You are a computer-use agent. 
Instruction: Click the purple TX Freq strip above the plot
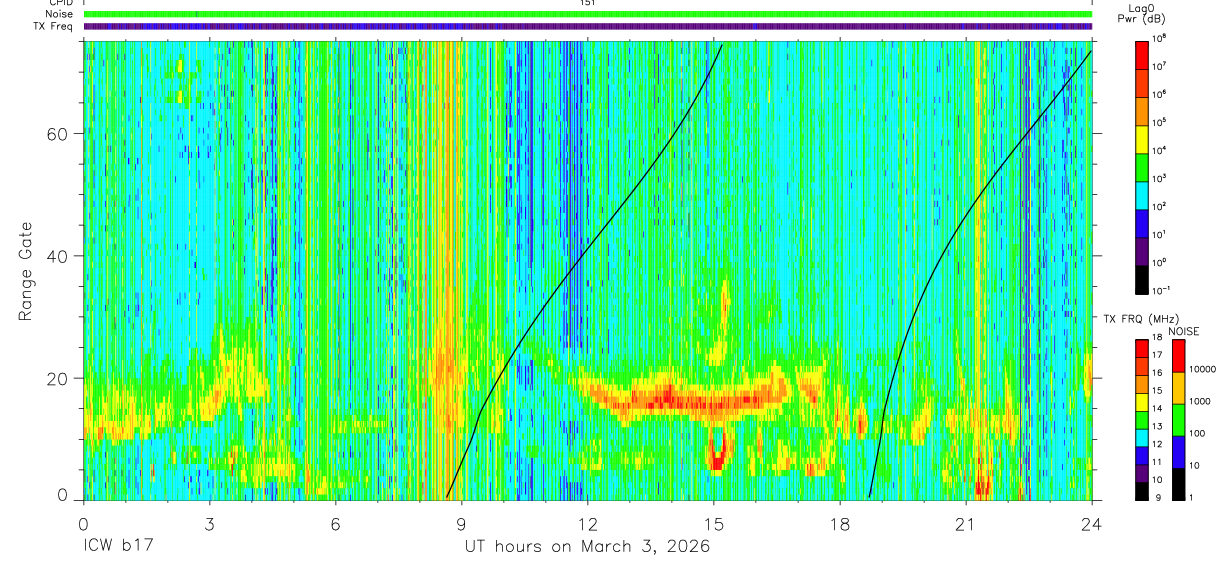tap(588, 26)
